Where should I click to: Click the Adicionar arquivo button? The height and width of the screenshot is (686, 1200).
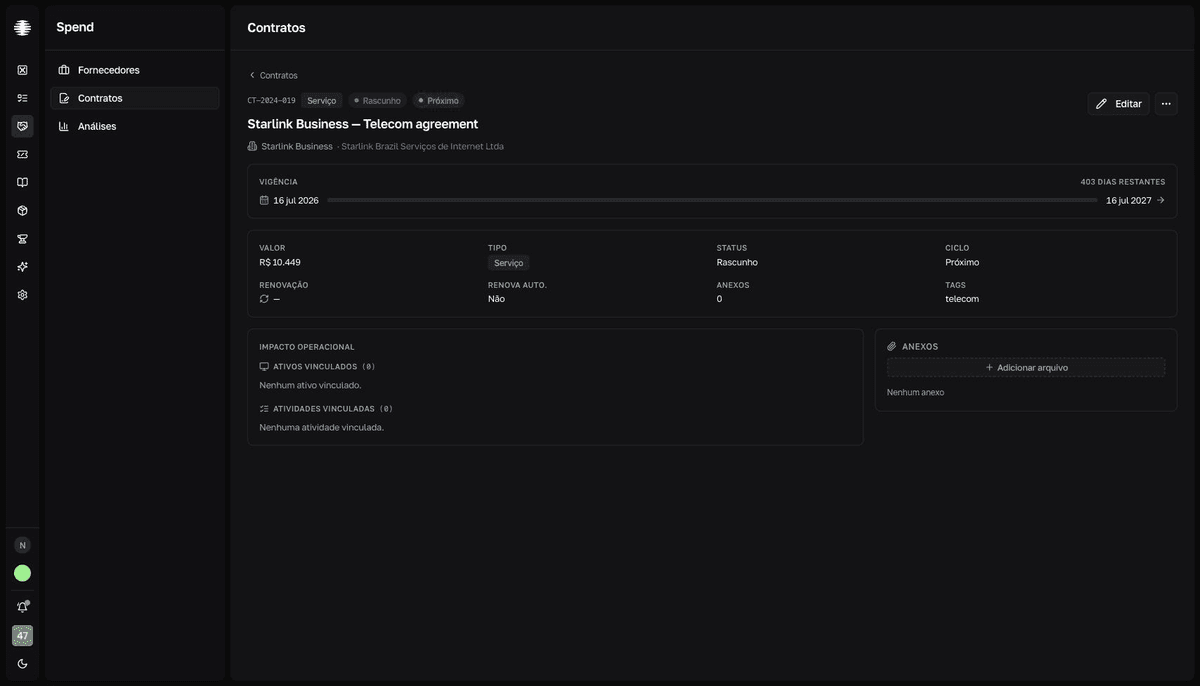[1026, 367]
